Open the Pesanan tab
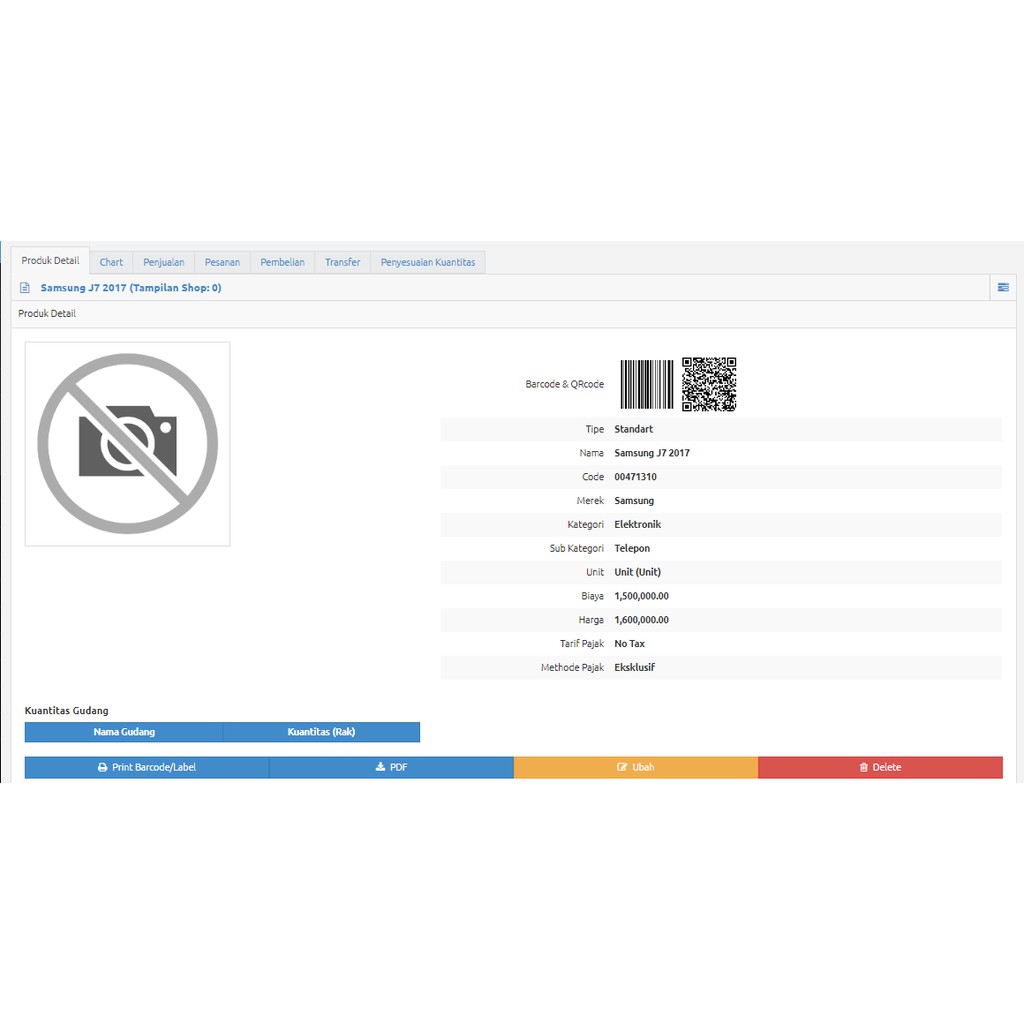This screenshot has width=1024, height=1024. pos(222,263)
